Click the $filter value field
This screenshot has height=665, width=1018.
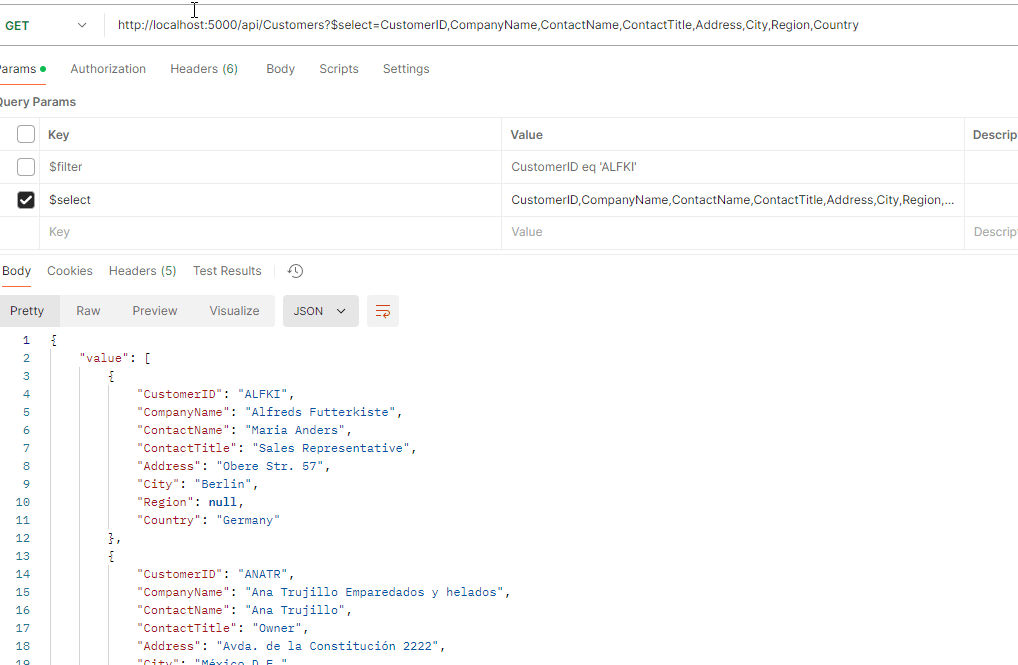point(730,167)
